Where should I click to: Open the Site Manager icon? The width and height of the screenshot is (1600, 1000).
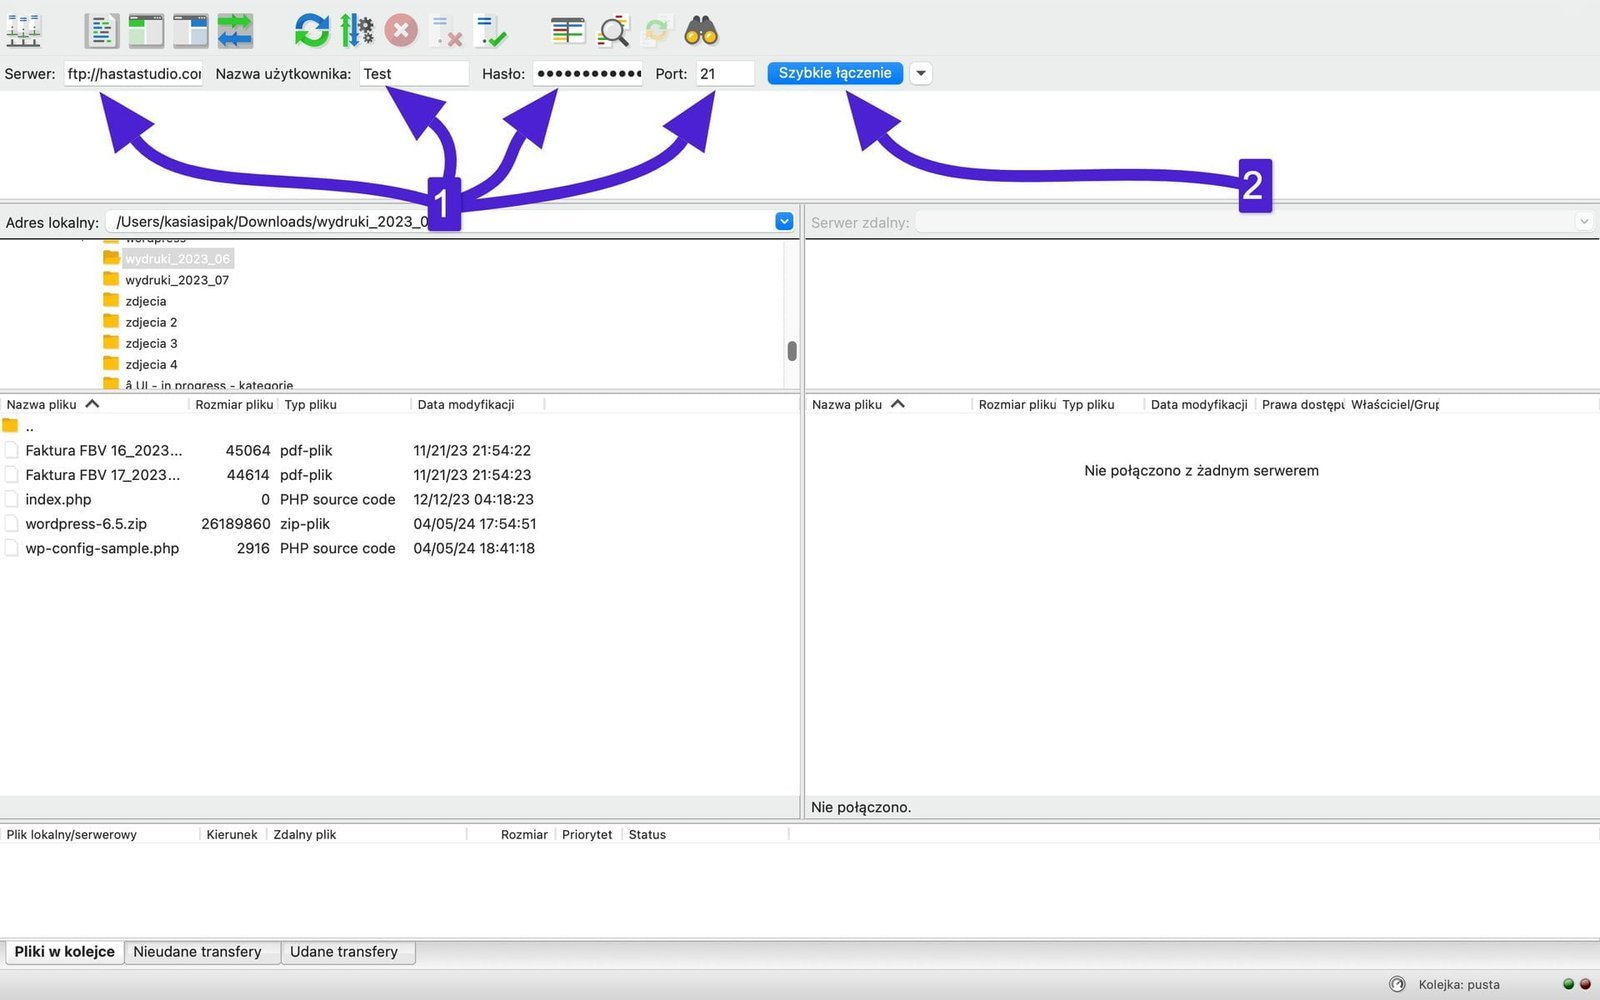[24, 31]
